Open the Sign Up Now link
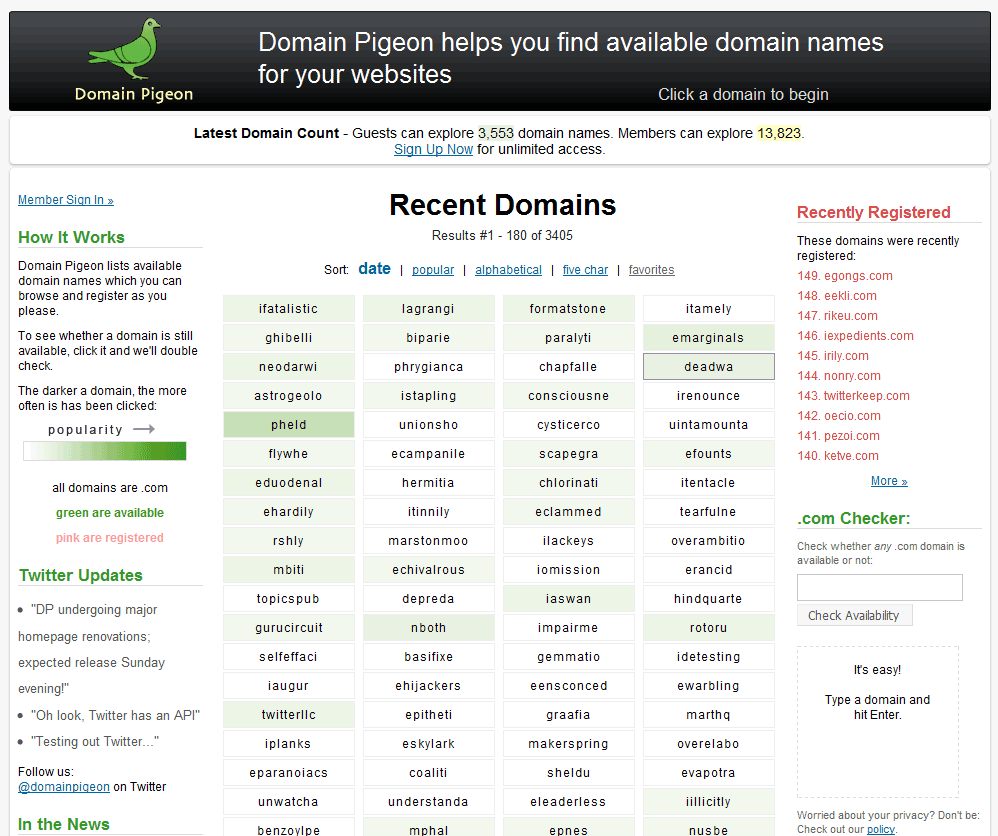 pos(433,149)
